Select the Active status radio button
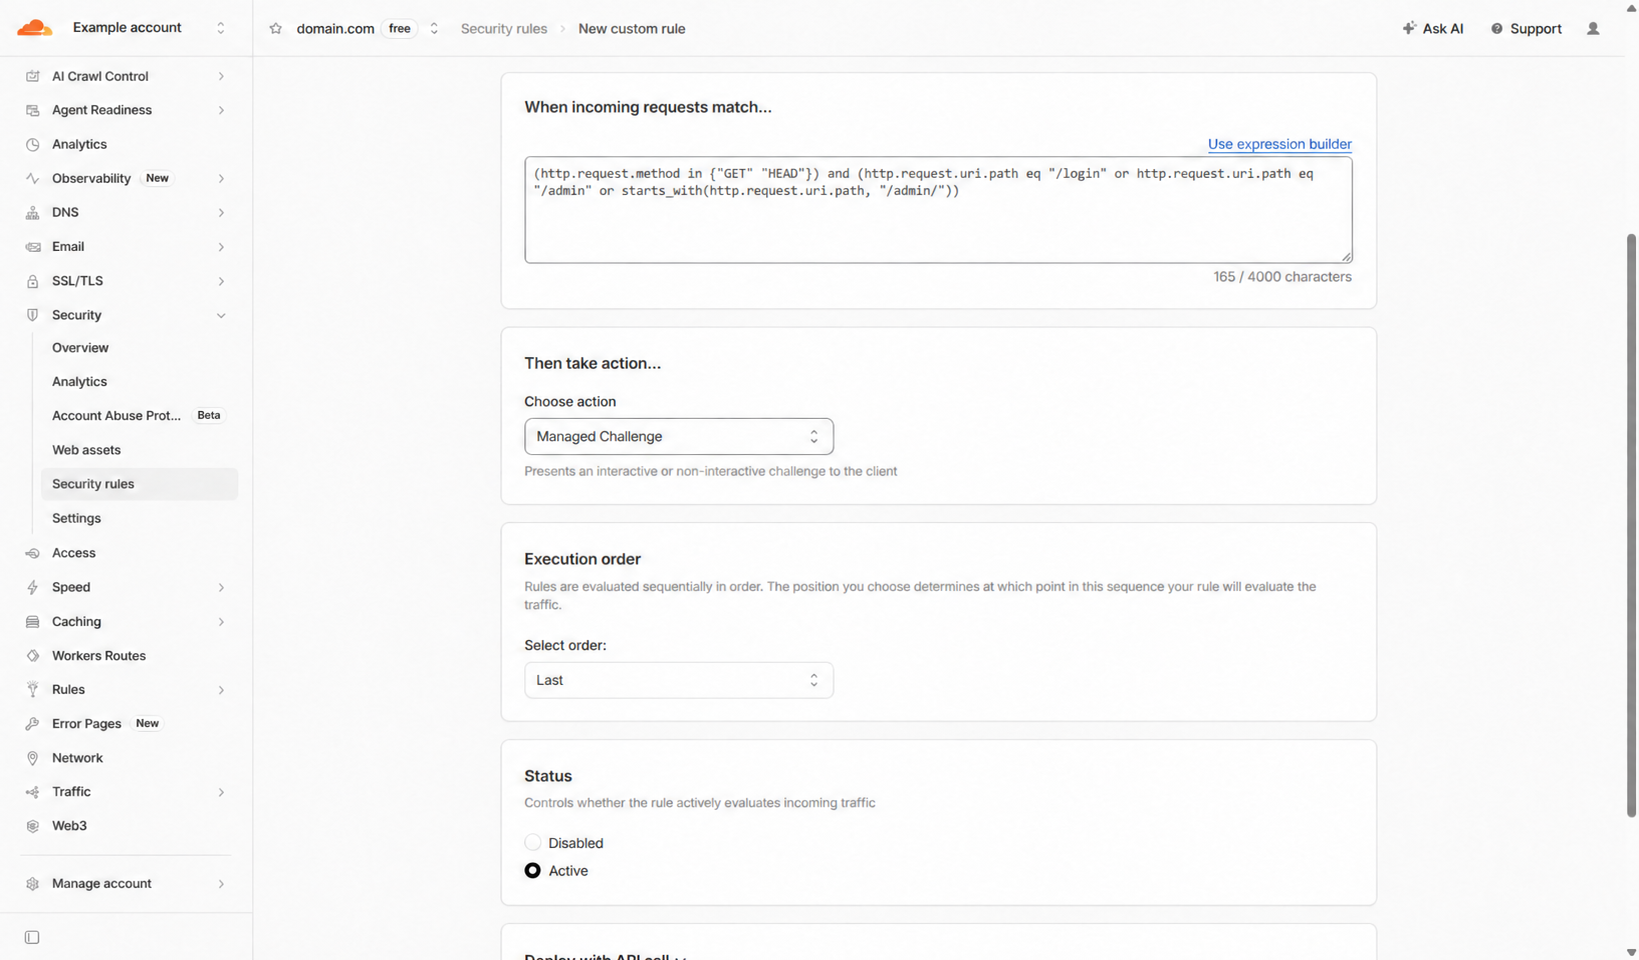Viewport: 1639px width, 960px height. click(533, 871)
